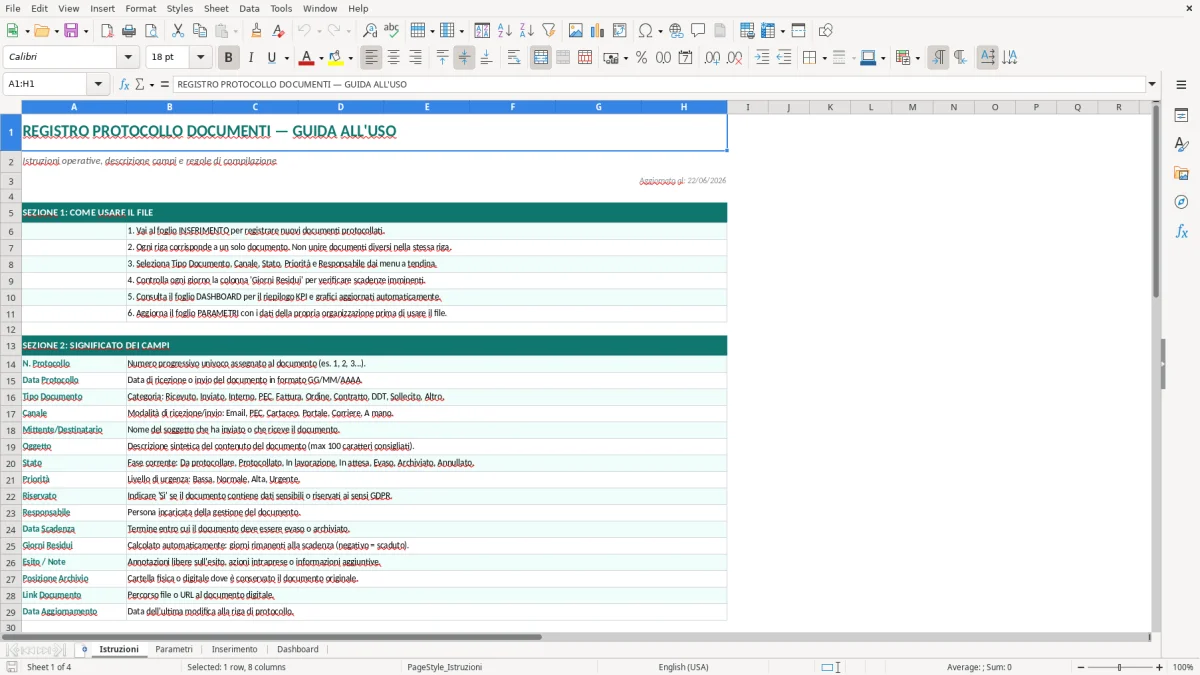
Task: Sort ascending icon
Action: [504, 31]
